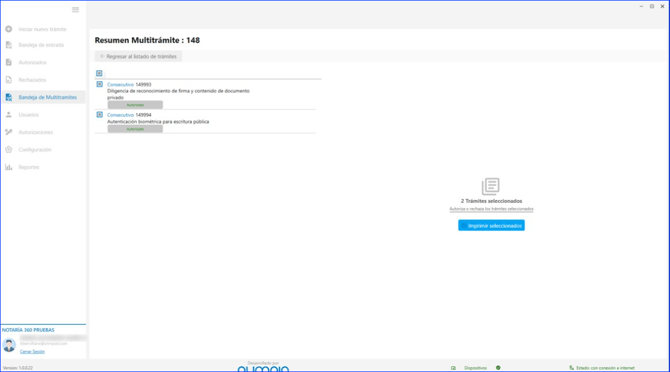Click the Cerrar Sesión link
Screen dimensions: 670x372
32,351
